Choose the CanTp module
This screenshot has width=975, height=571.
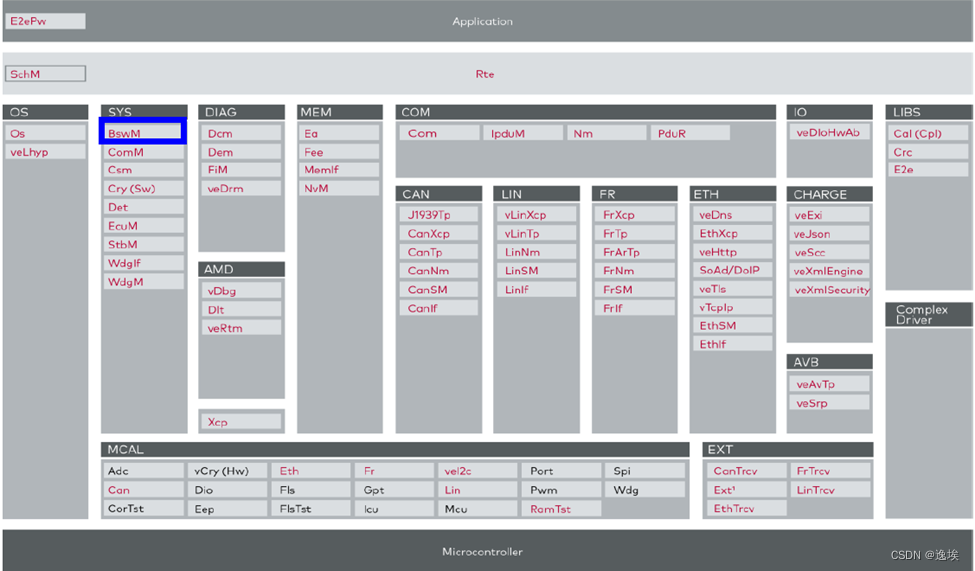[438, 252]
